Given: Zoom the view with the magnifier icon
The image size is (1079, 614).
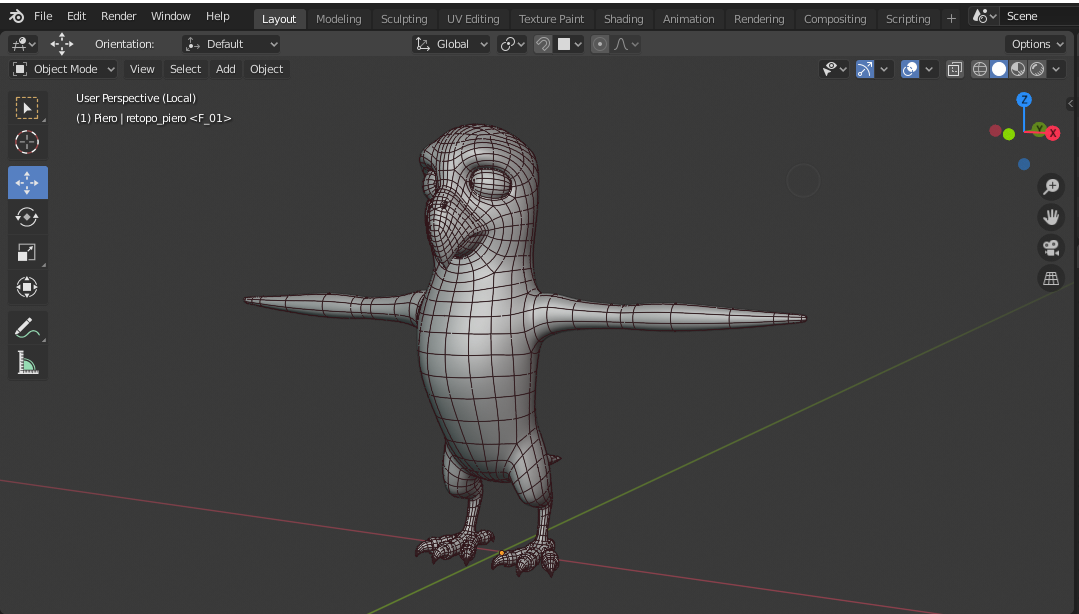Looking at the screenshot, I should coord(1051,186).
